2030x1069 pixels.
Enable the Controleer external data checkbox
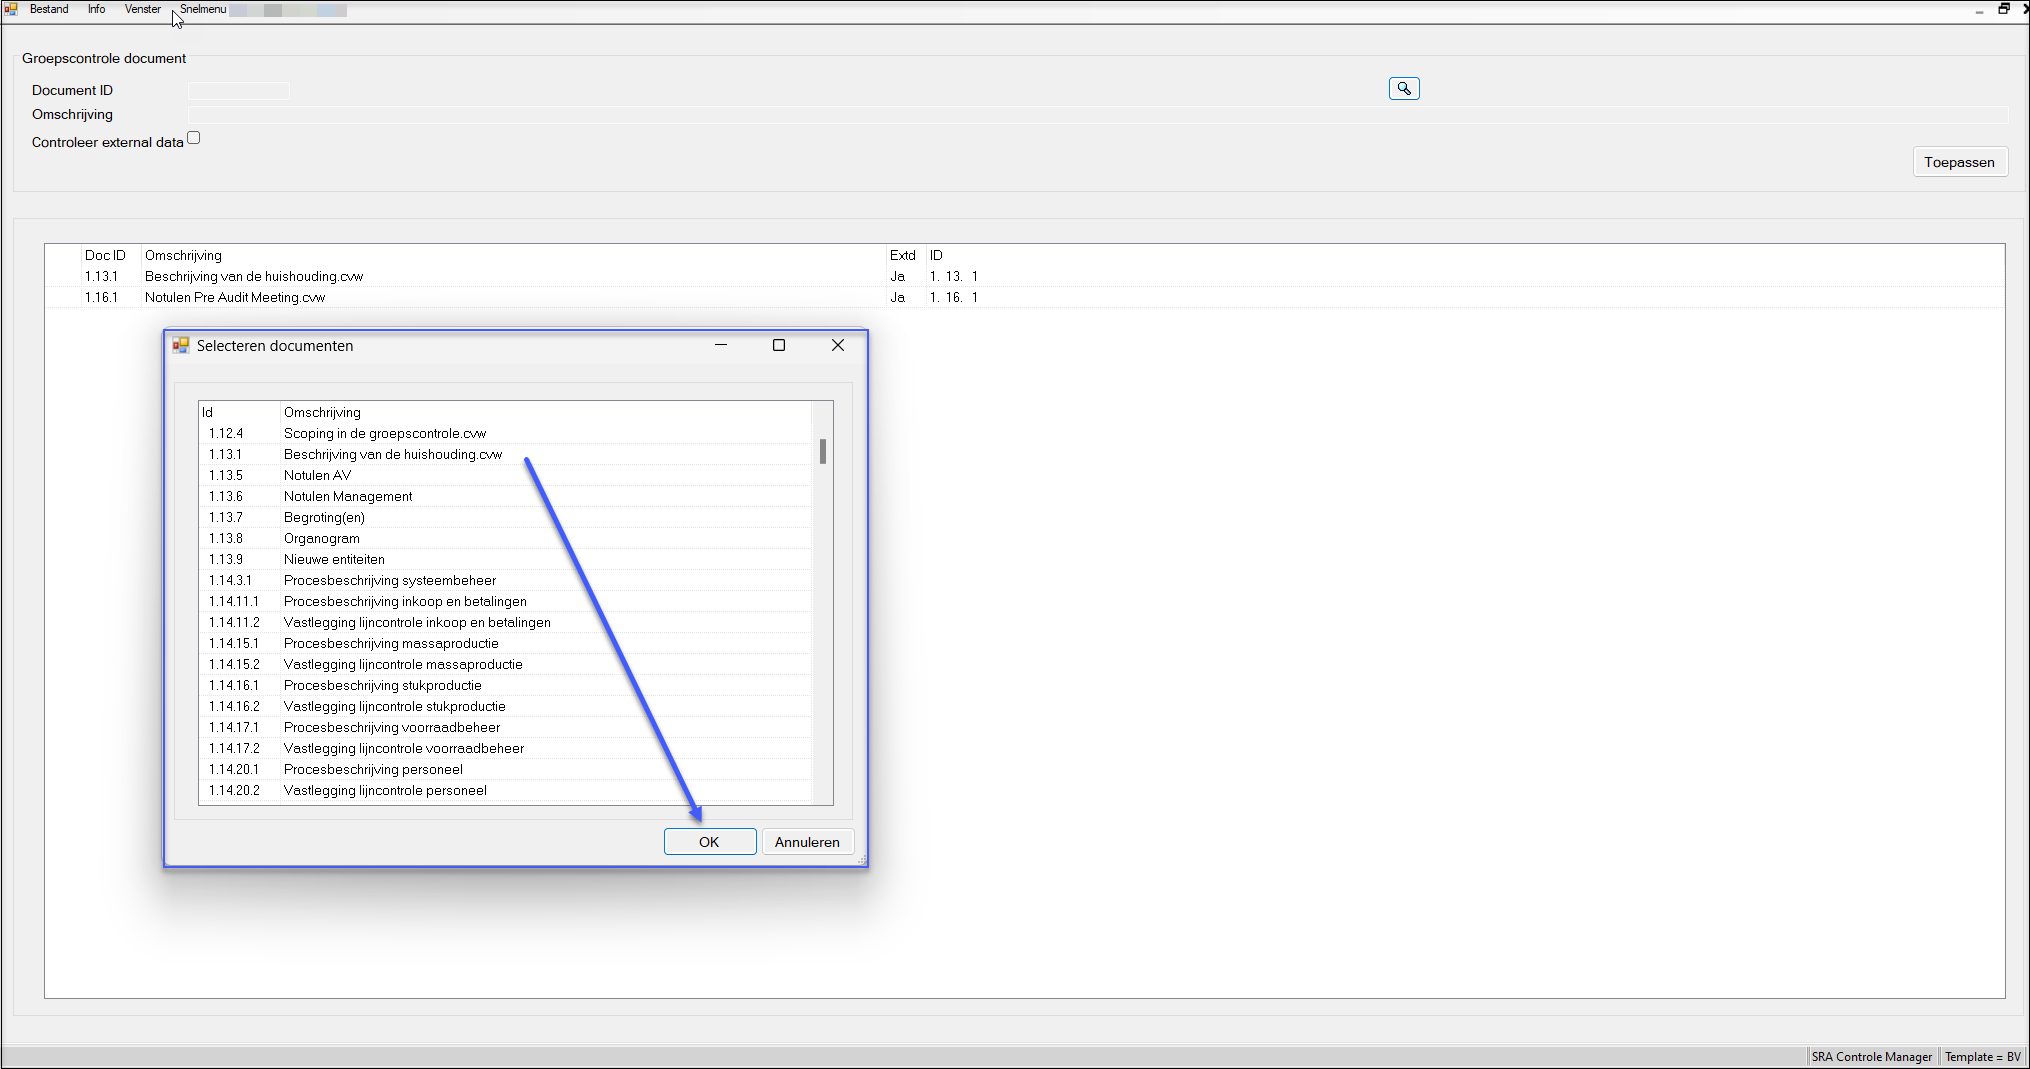[194, 138]
